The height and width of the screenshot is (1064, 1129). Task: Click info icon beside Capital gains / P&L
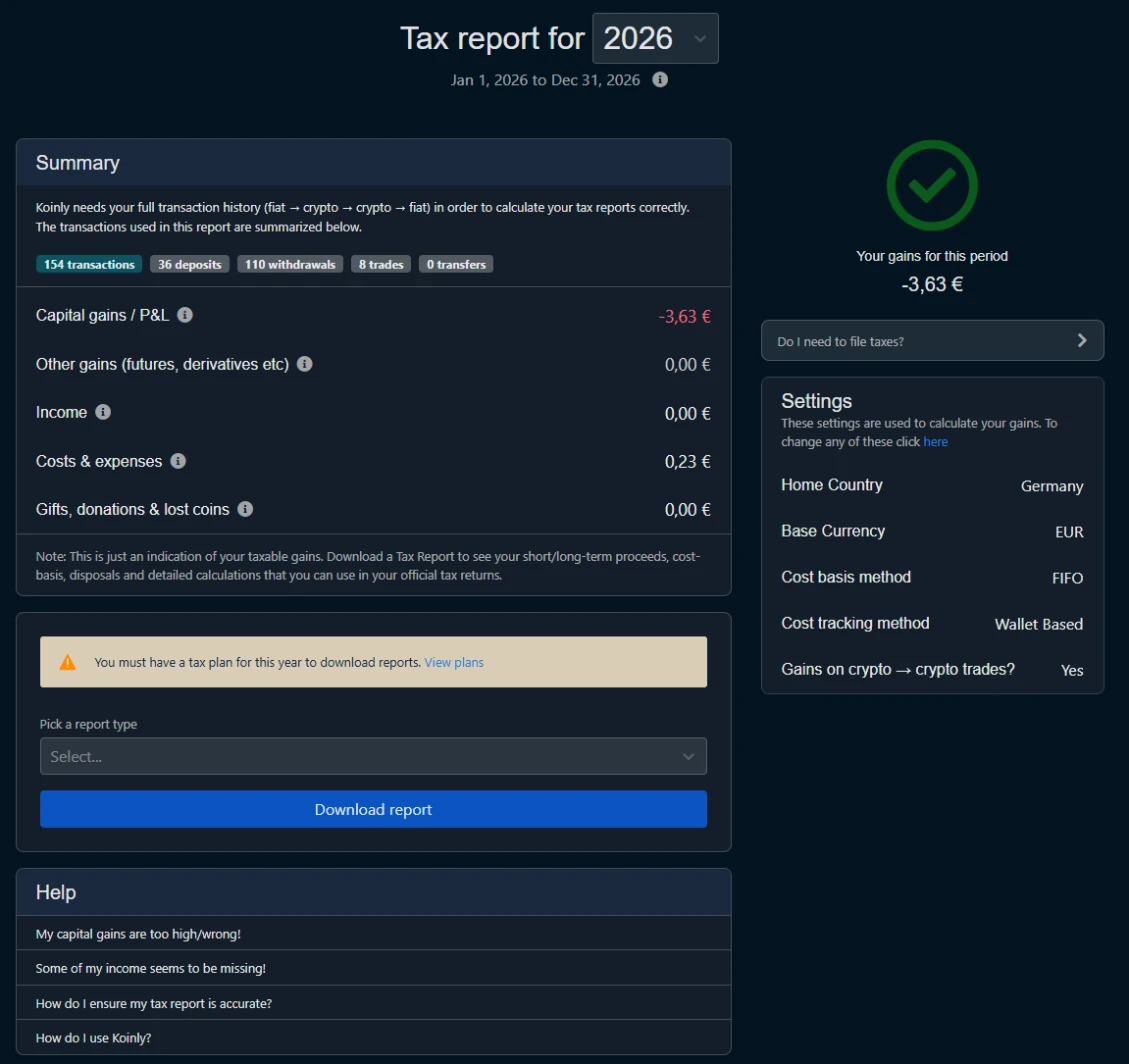click(x=185, y=315)
